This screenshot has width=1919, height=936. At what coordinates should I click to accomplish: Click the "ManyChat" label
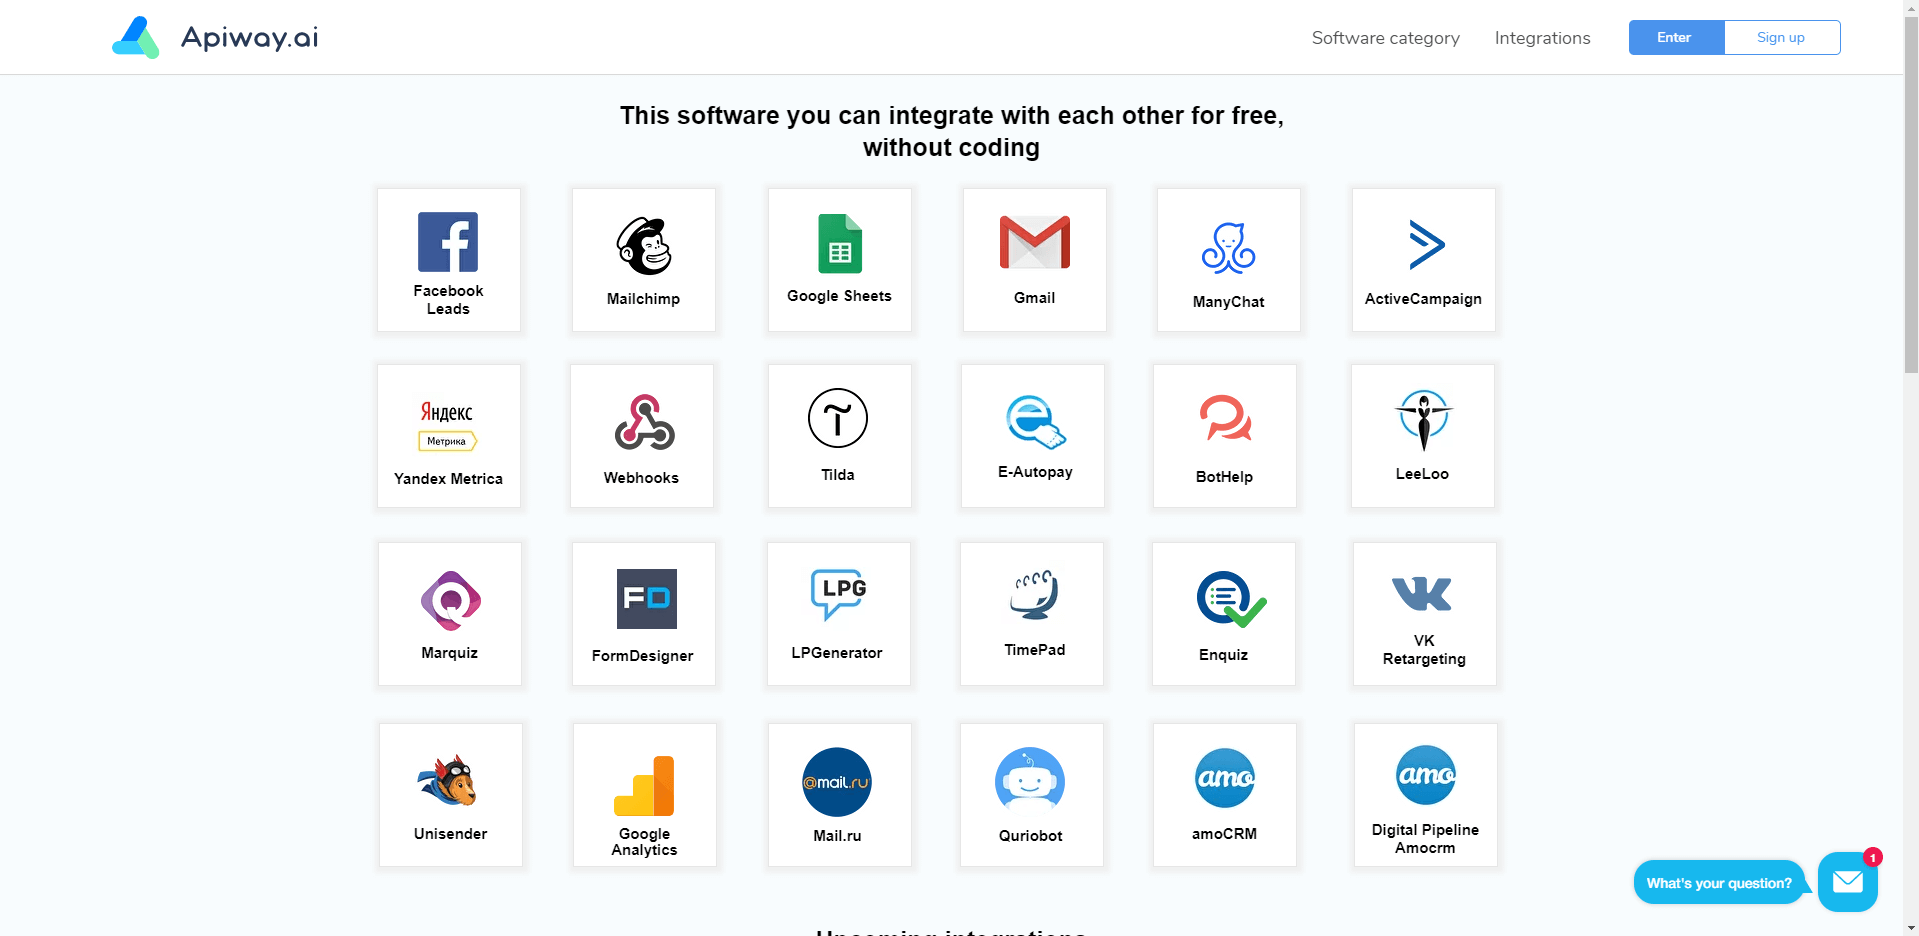(x=1228, y=302)
